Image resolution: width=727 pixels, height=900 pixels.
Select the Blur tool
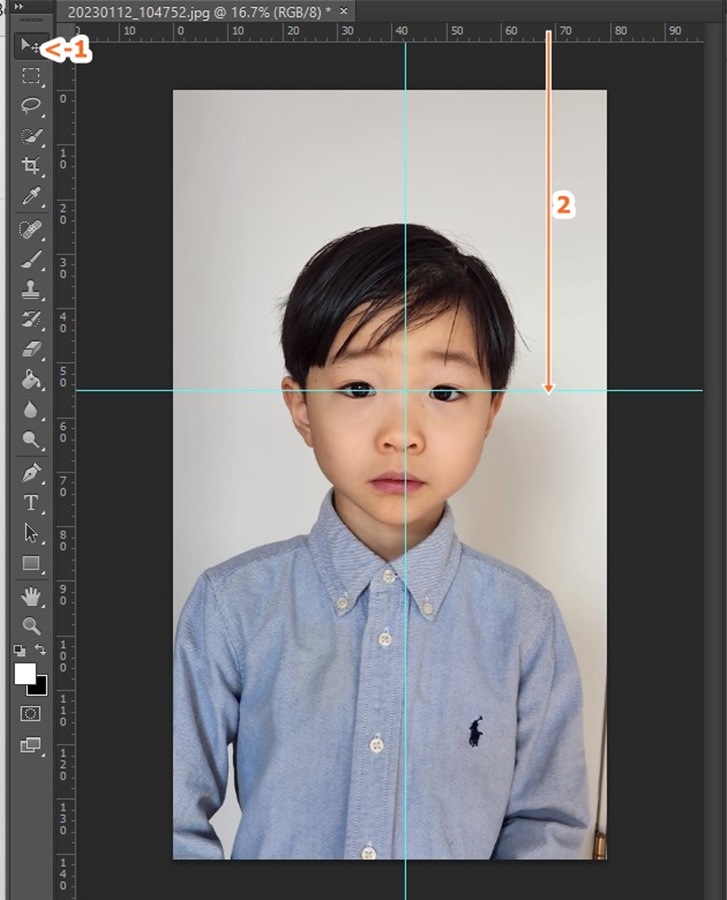(x=30, y=410)
